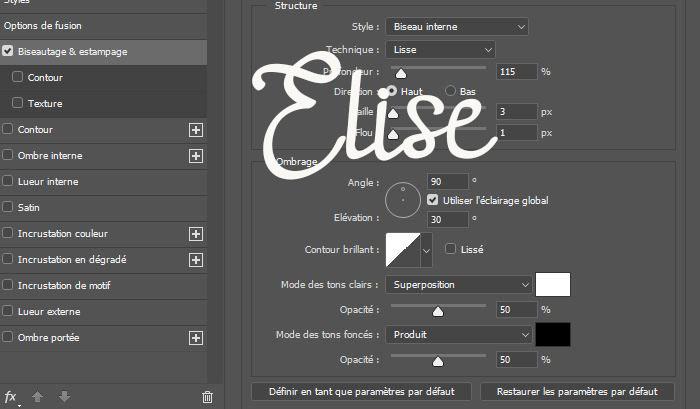Select Options de fusion in the sidebar
The image size is (700, 409).
click(x=50, y=25)
